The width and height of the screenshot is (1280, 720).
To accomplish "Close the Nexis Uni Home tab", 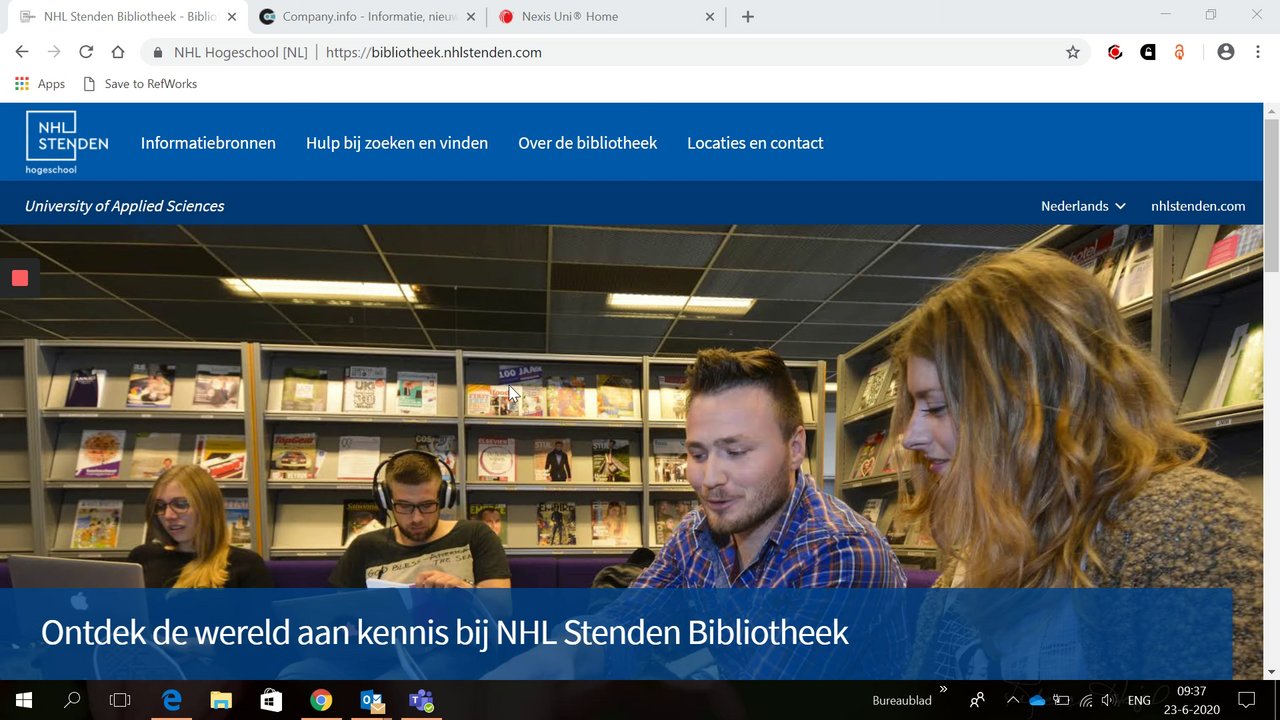I will pos(710,17).
